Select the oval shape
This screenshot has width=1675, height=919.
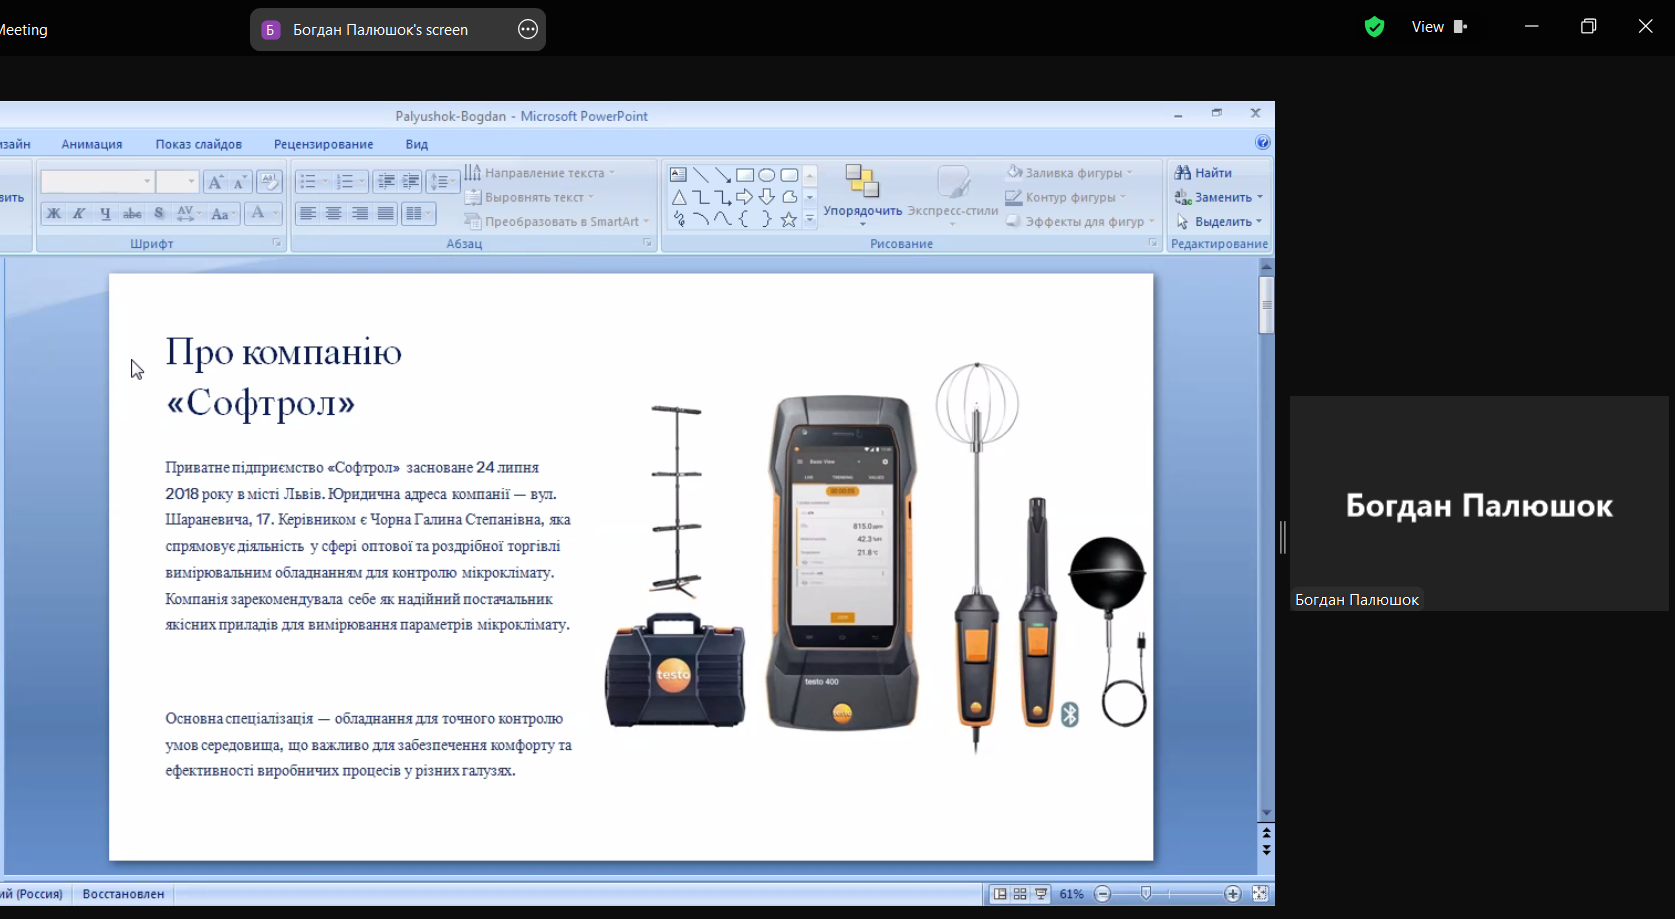pos(767,174)
